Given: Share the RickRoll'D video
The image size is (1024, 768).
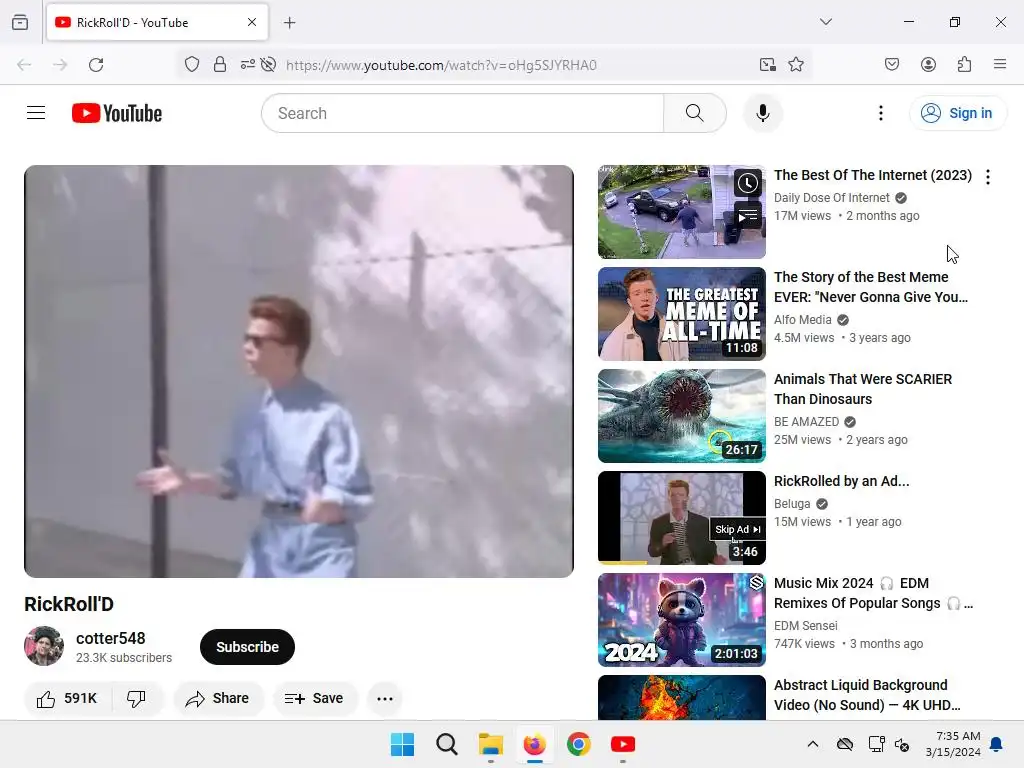Looking at the screenshot, I should 217,699.
